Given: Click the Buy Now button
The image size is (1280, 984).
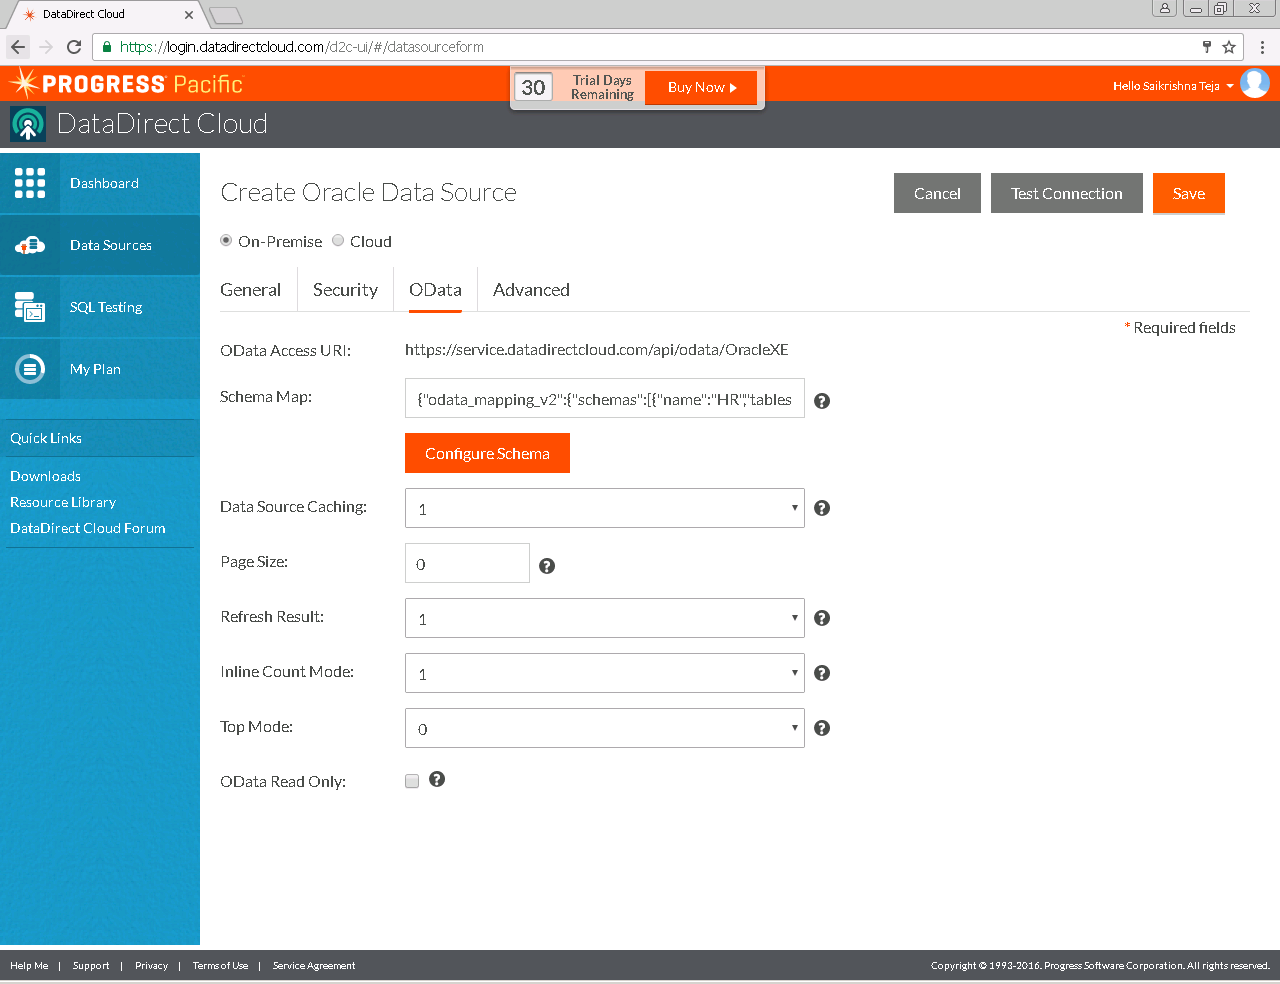Looking at the screenshot, I should point(701,87).
